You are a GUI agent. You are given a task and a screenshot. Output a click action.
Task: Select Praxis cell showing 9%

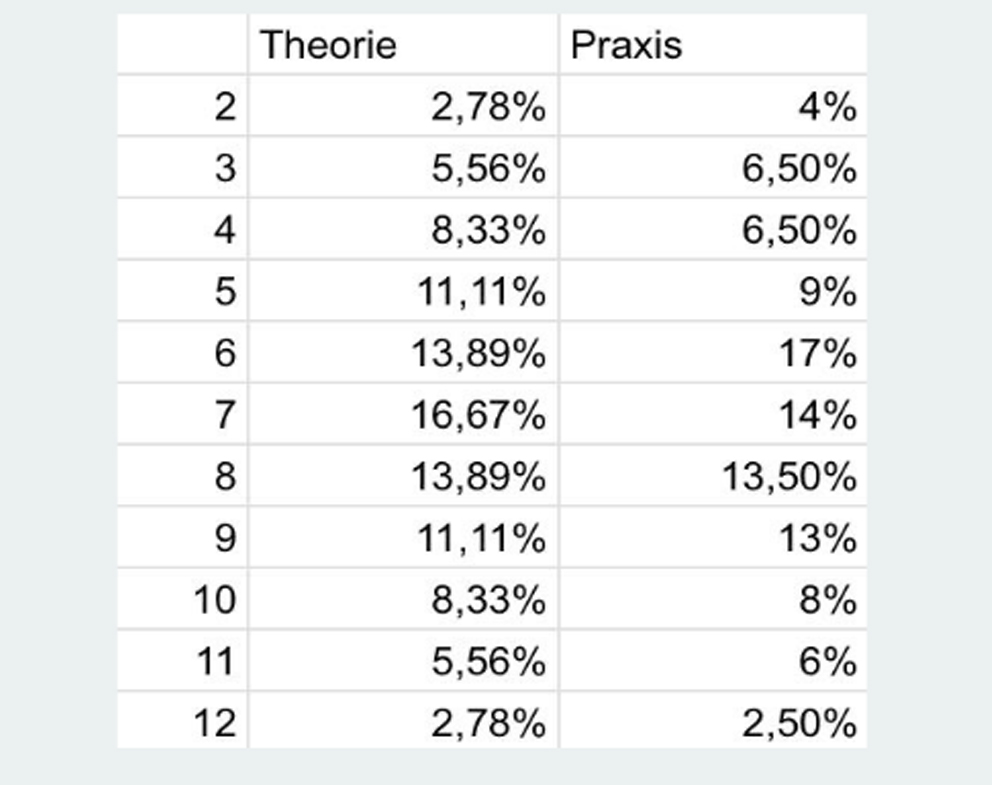tap(712, 292)
